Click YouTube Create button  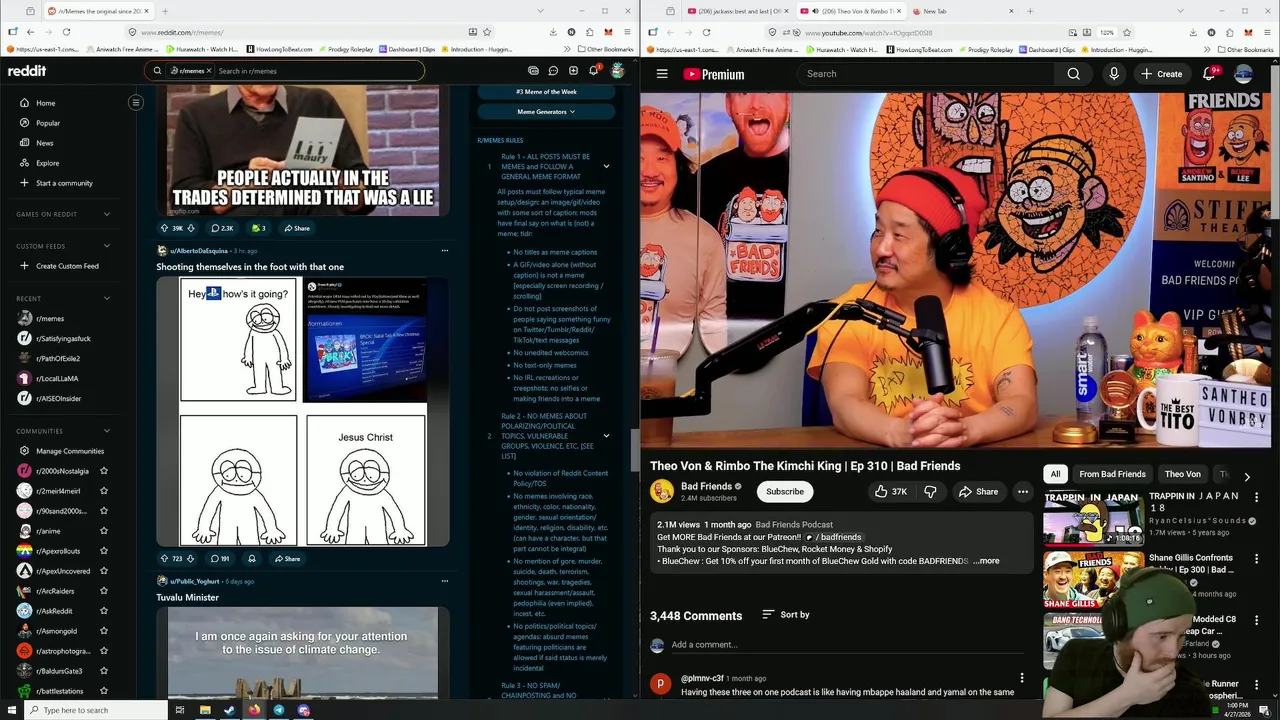(x=1161, y=74)
